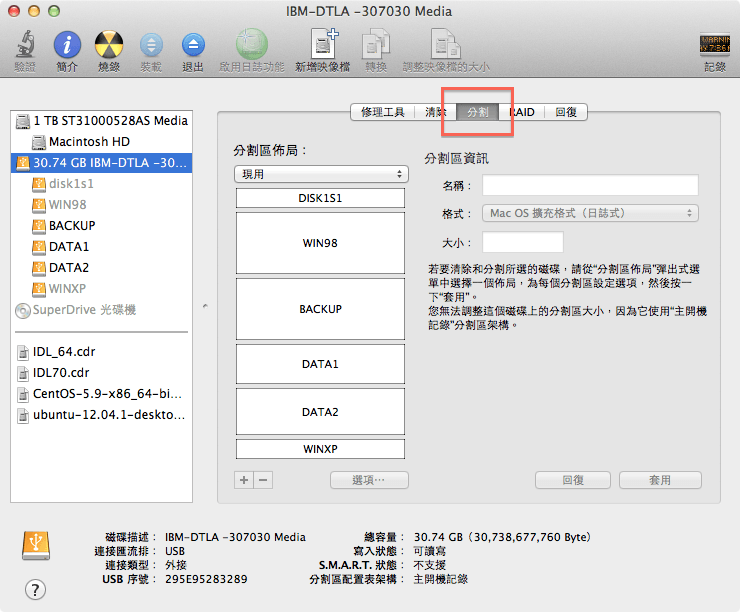740x612 pixels.
Task: Switch to the RAID tab
Action: pos(521,113)
